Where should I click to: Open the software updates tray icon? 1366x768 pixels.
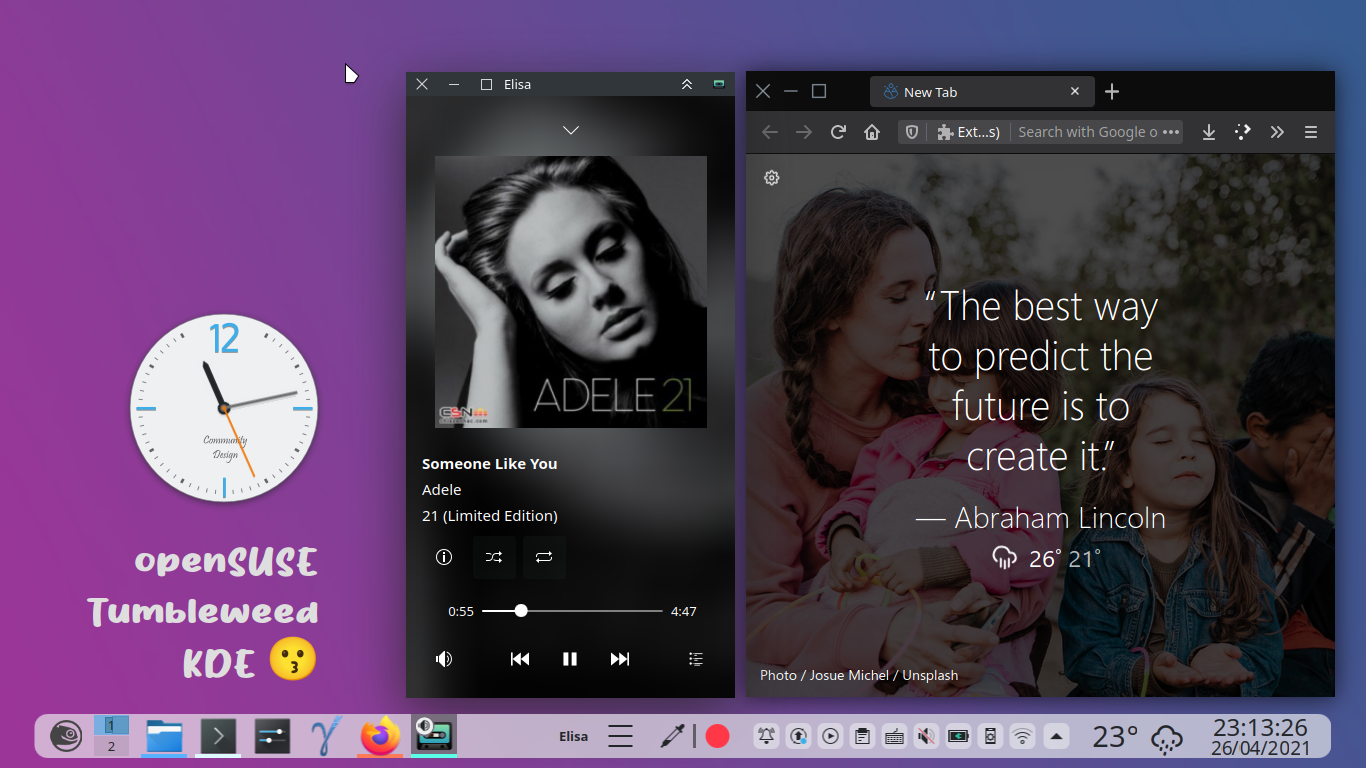point(798,737)
